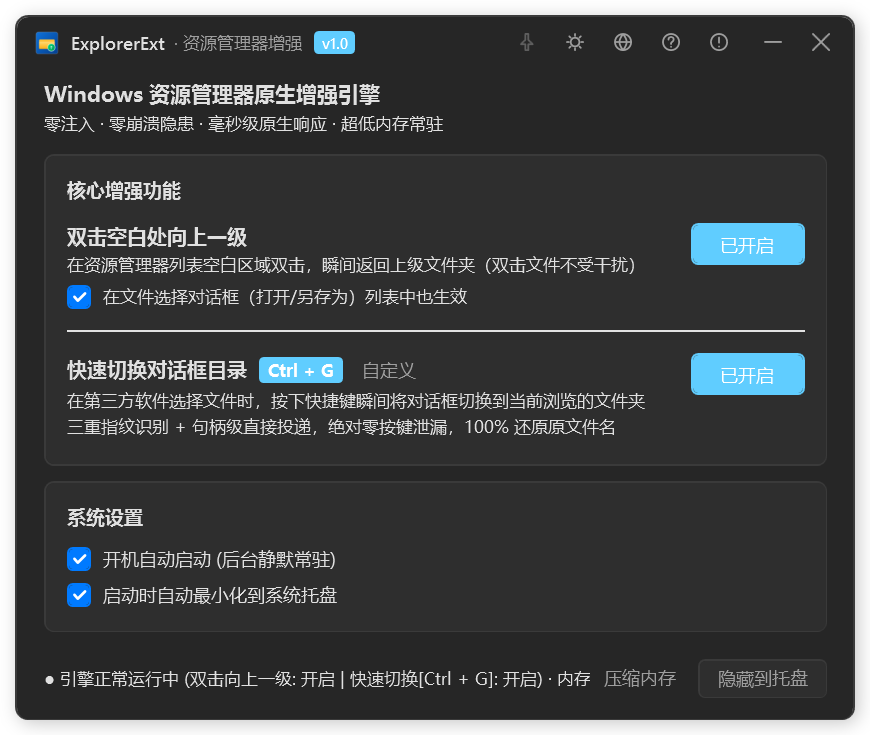Click the label 双击空白处向上一级
This screenshot has height=735, width=870.
(157, 237)
